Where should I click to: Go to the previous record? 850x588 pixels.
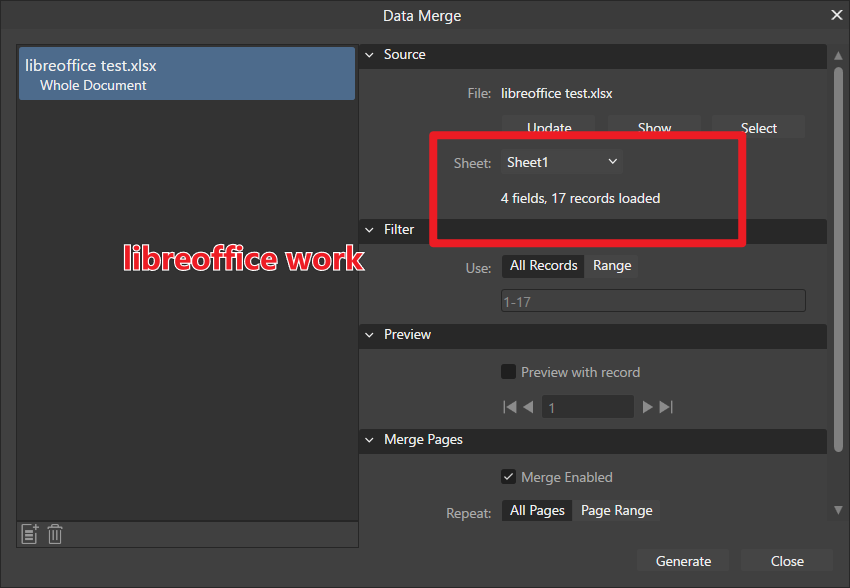click(x=528, y=407)
